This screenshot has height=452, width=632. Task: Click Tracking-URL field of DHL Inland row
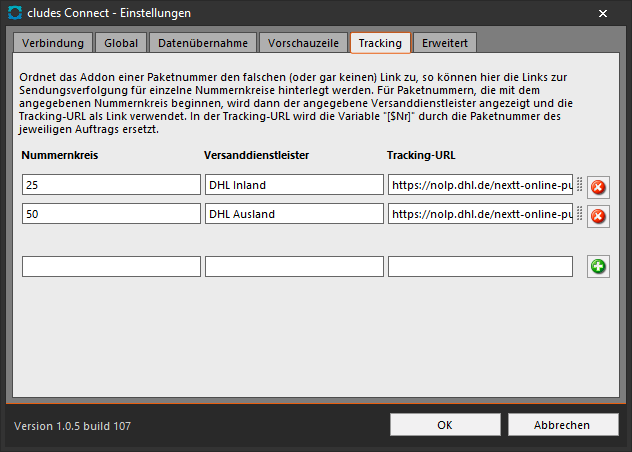480,185
